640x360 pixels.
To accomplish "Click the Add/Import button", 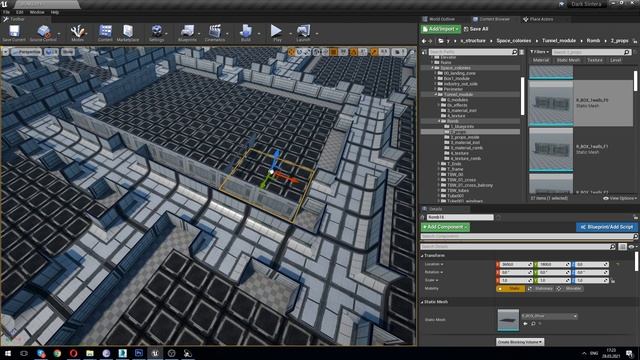I will tap(441, 29).
